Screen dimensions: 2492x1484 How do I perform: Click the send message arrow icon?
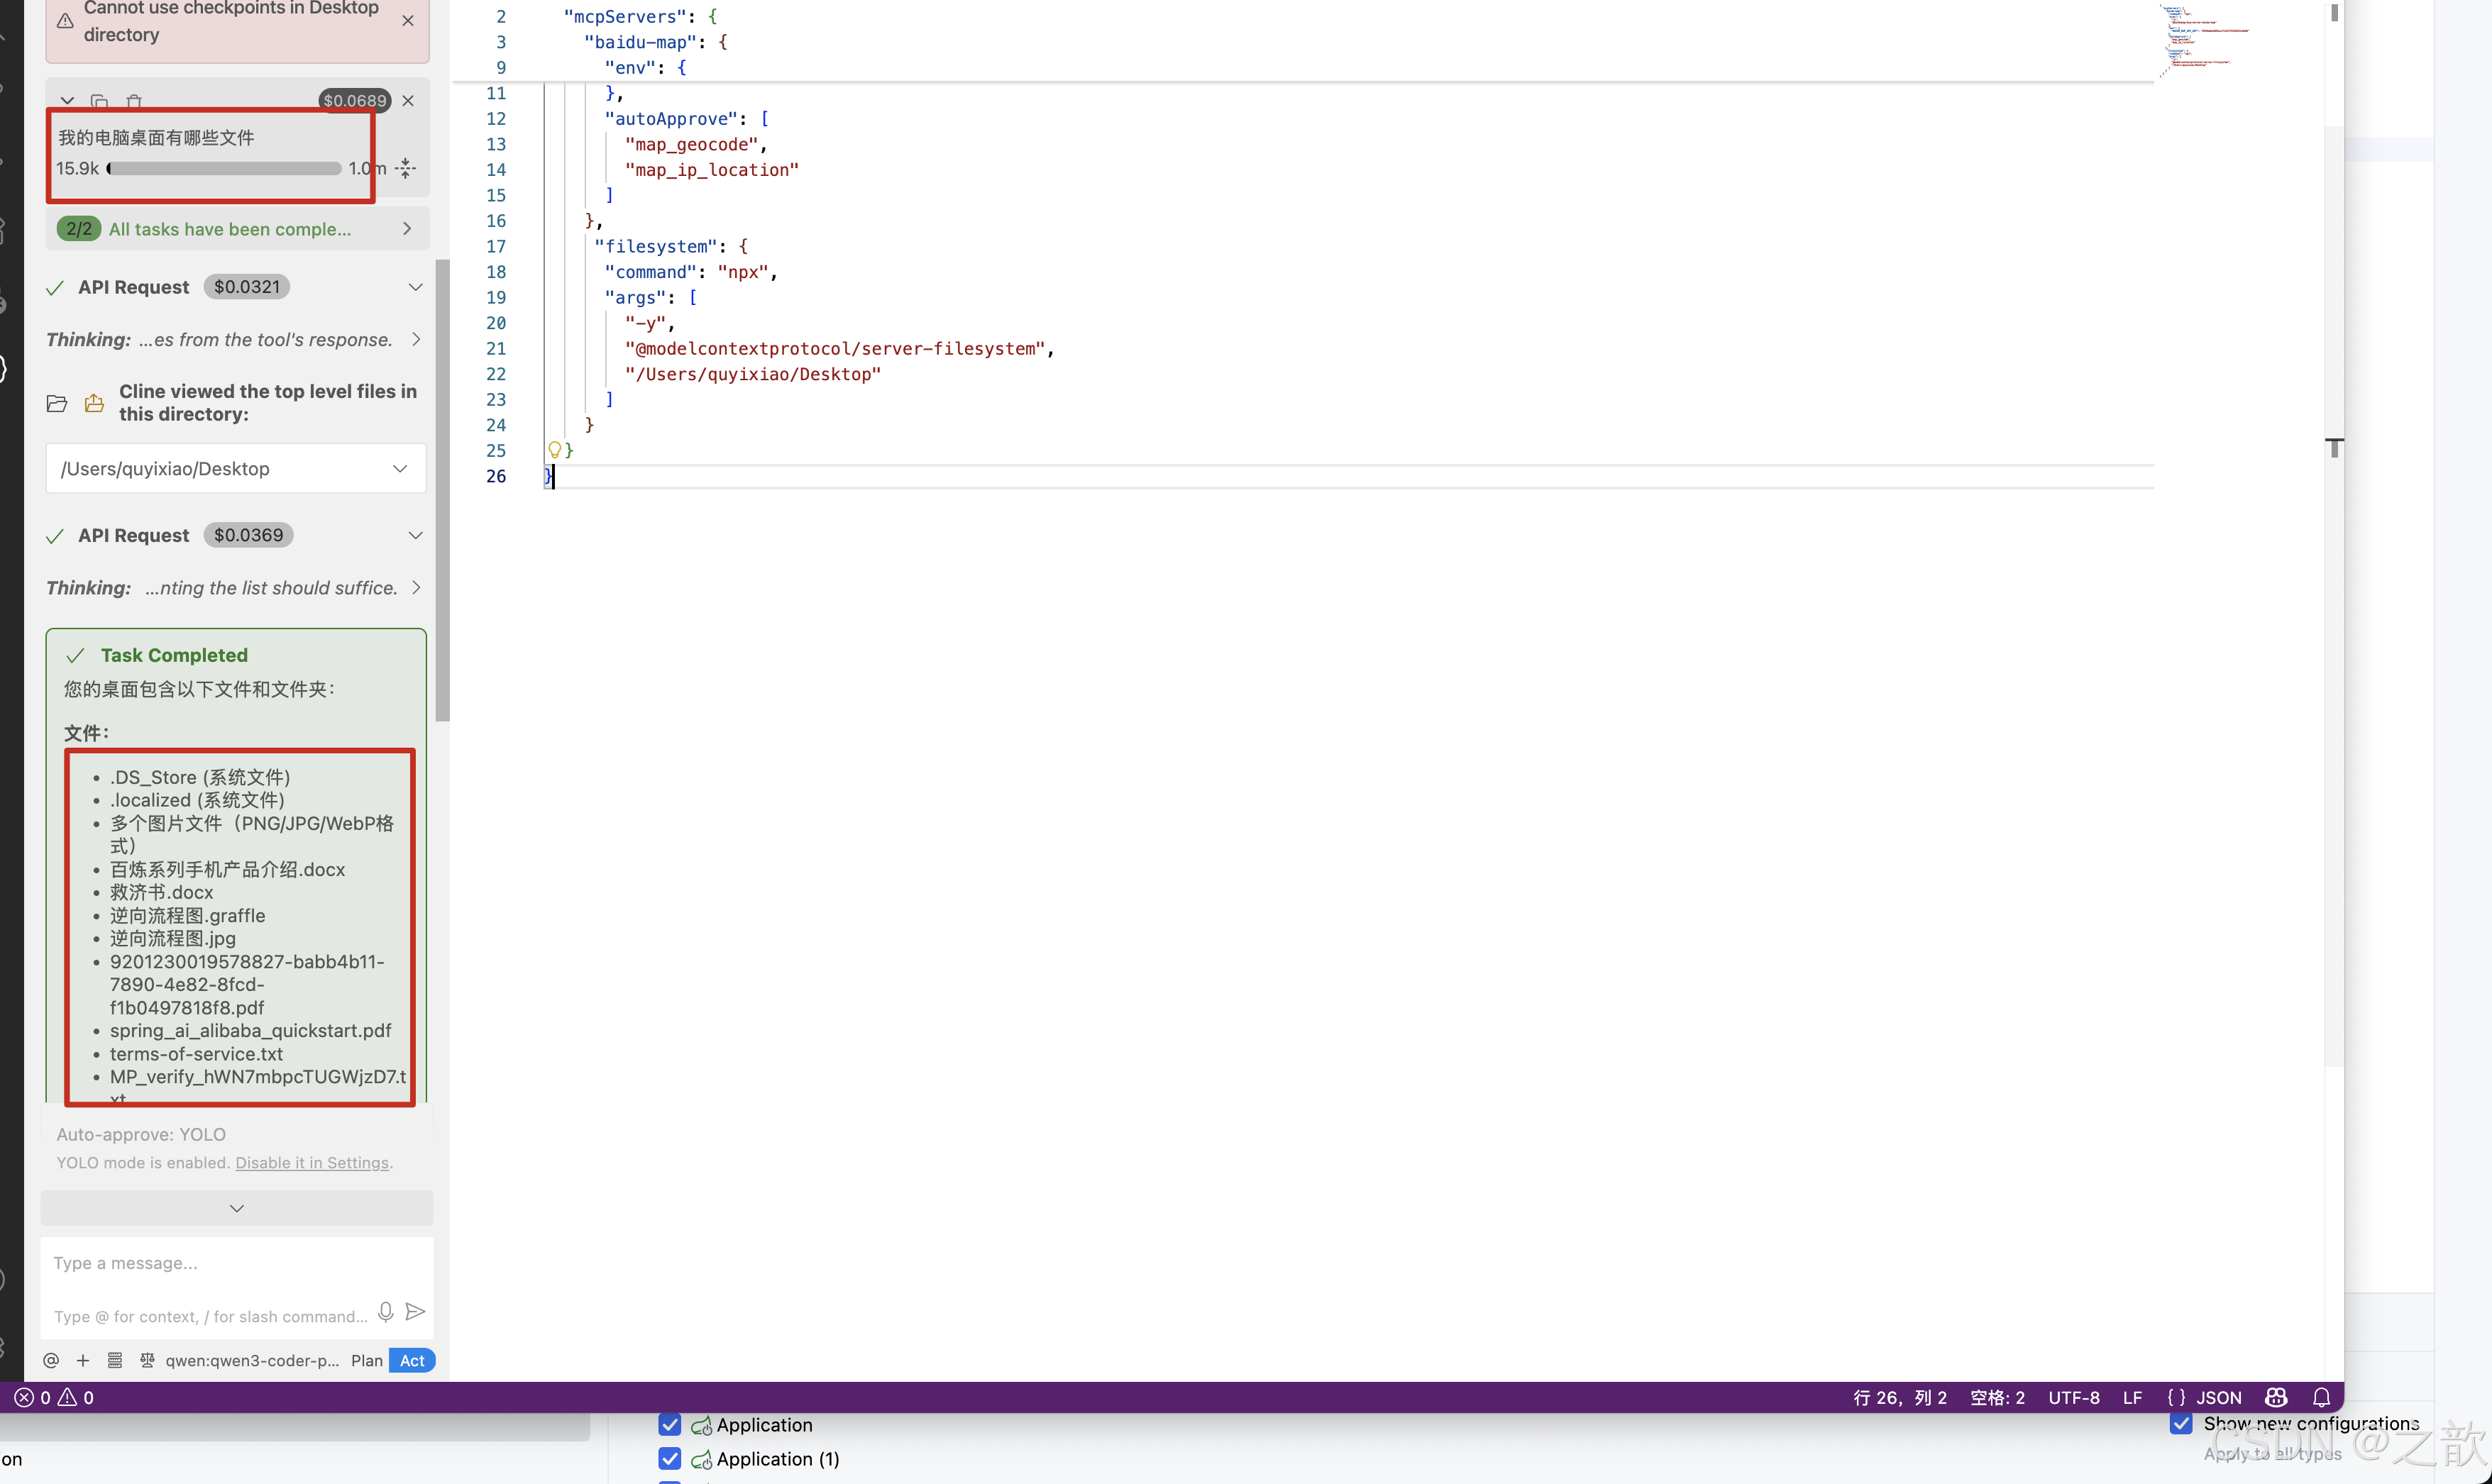point(416,1311)
